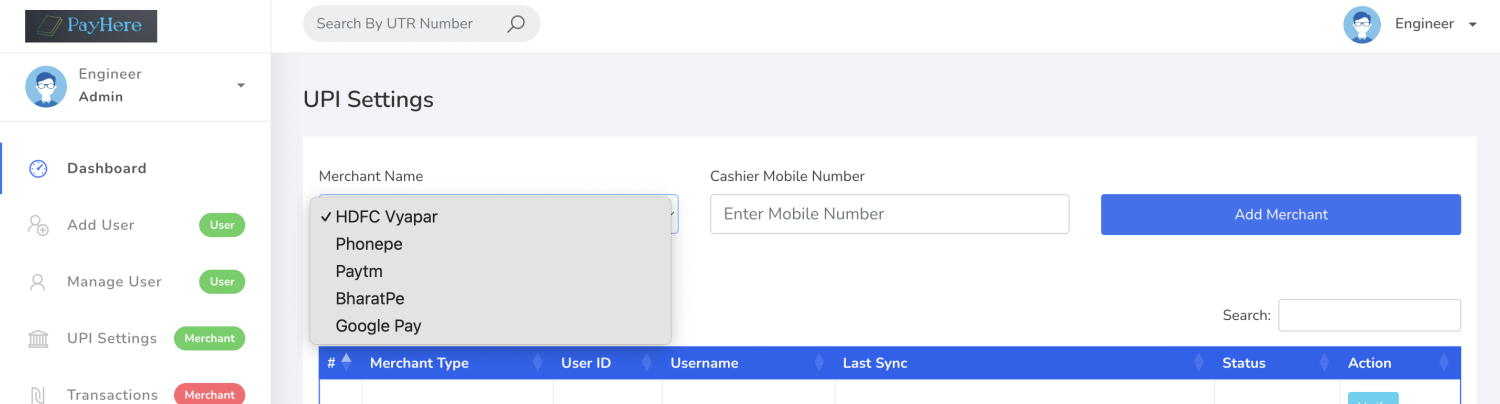
Task: Click the Manage User person icon
Action: pos(38,282)
